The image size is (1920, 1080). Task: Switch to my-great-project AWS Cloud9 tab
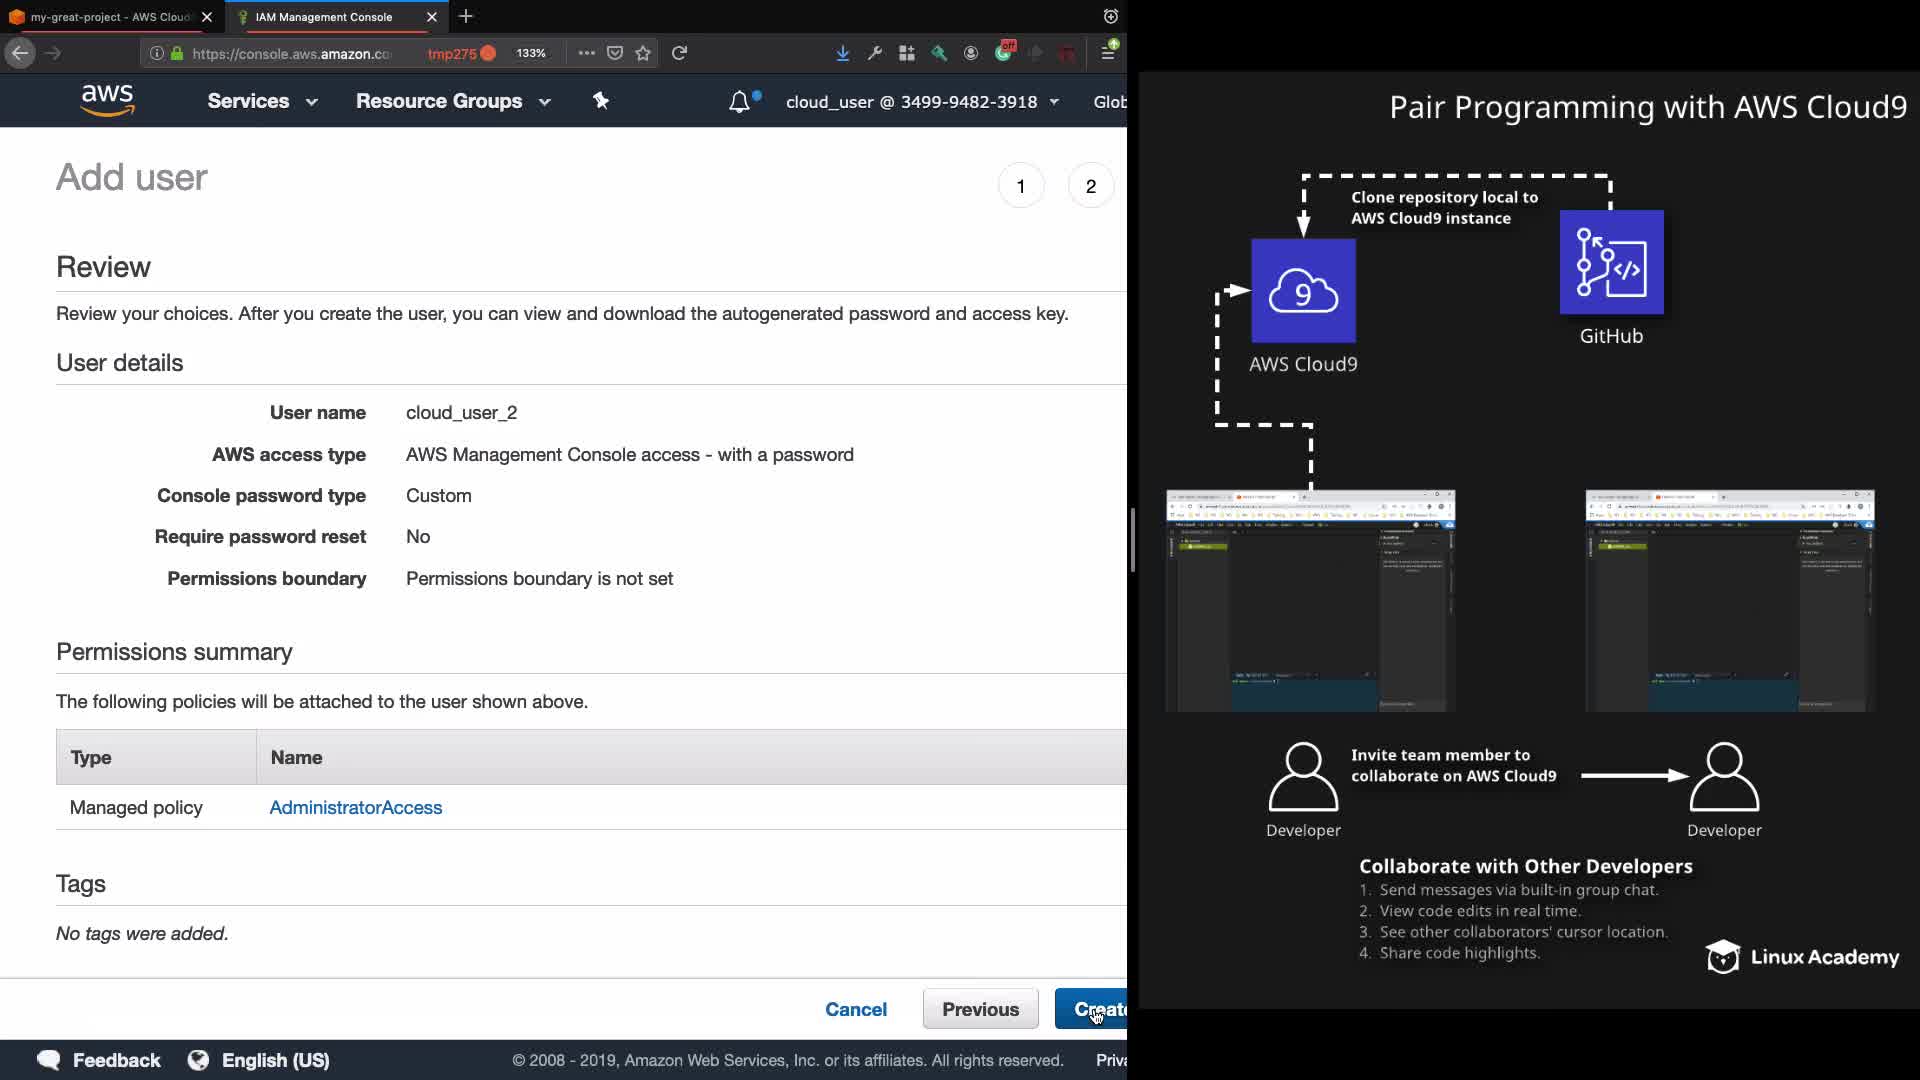(108, 17)
